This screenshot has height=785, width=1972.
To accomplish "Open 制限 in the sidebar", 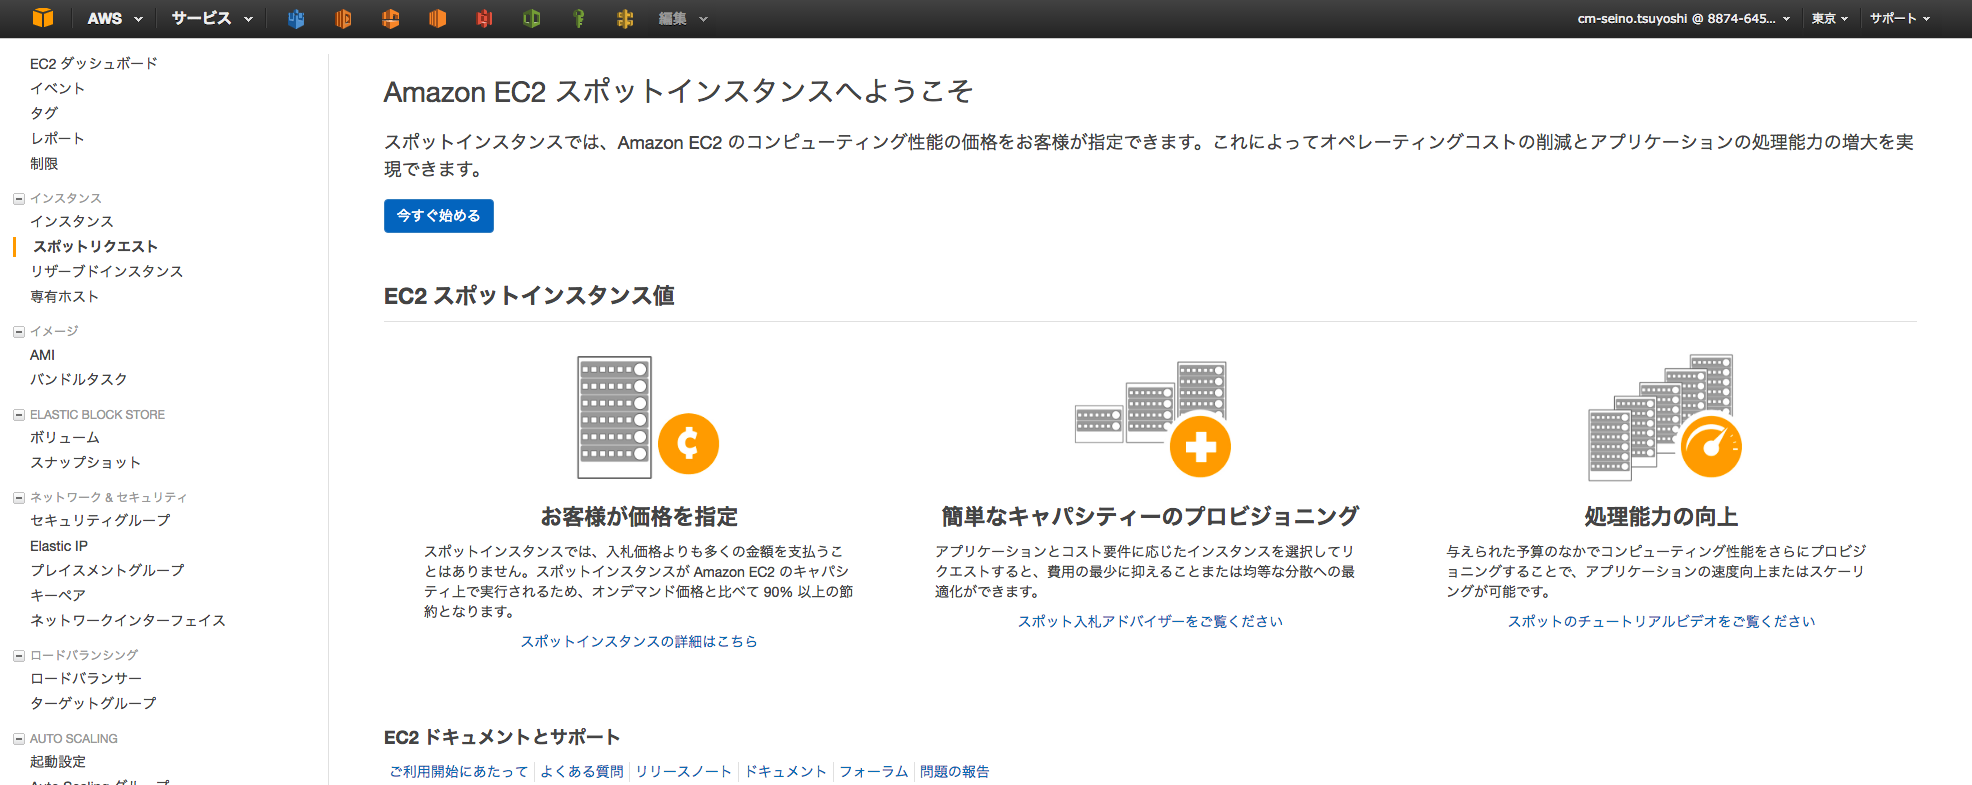I will click(x=44, y=163).
